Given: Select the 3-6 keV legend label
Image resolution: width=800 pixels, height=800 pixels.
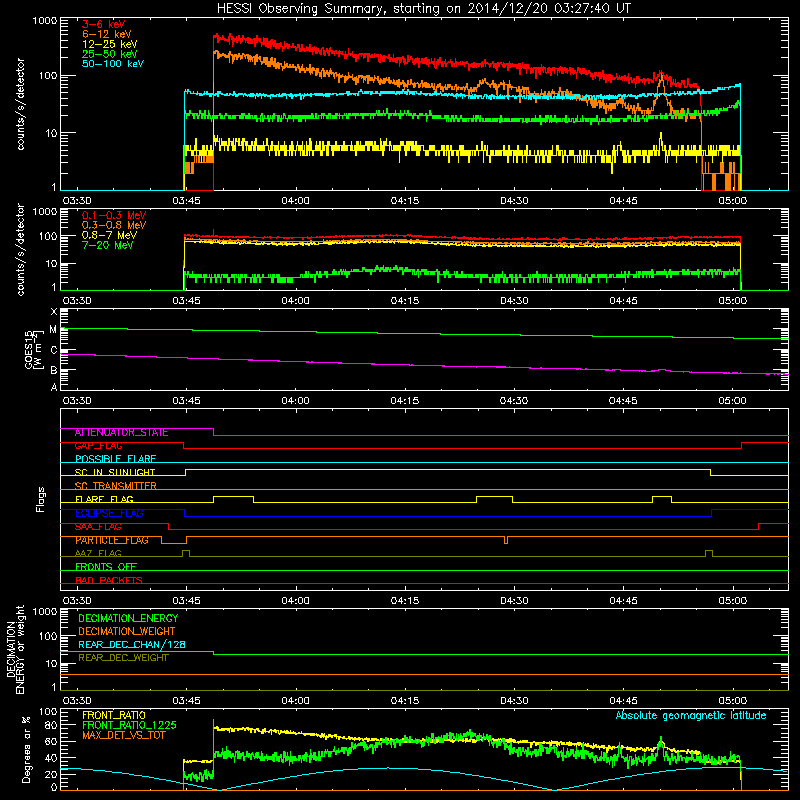Looking at the screenshot, I should tap(104, 24).
